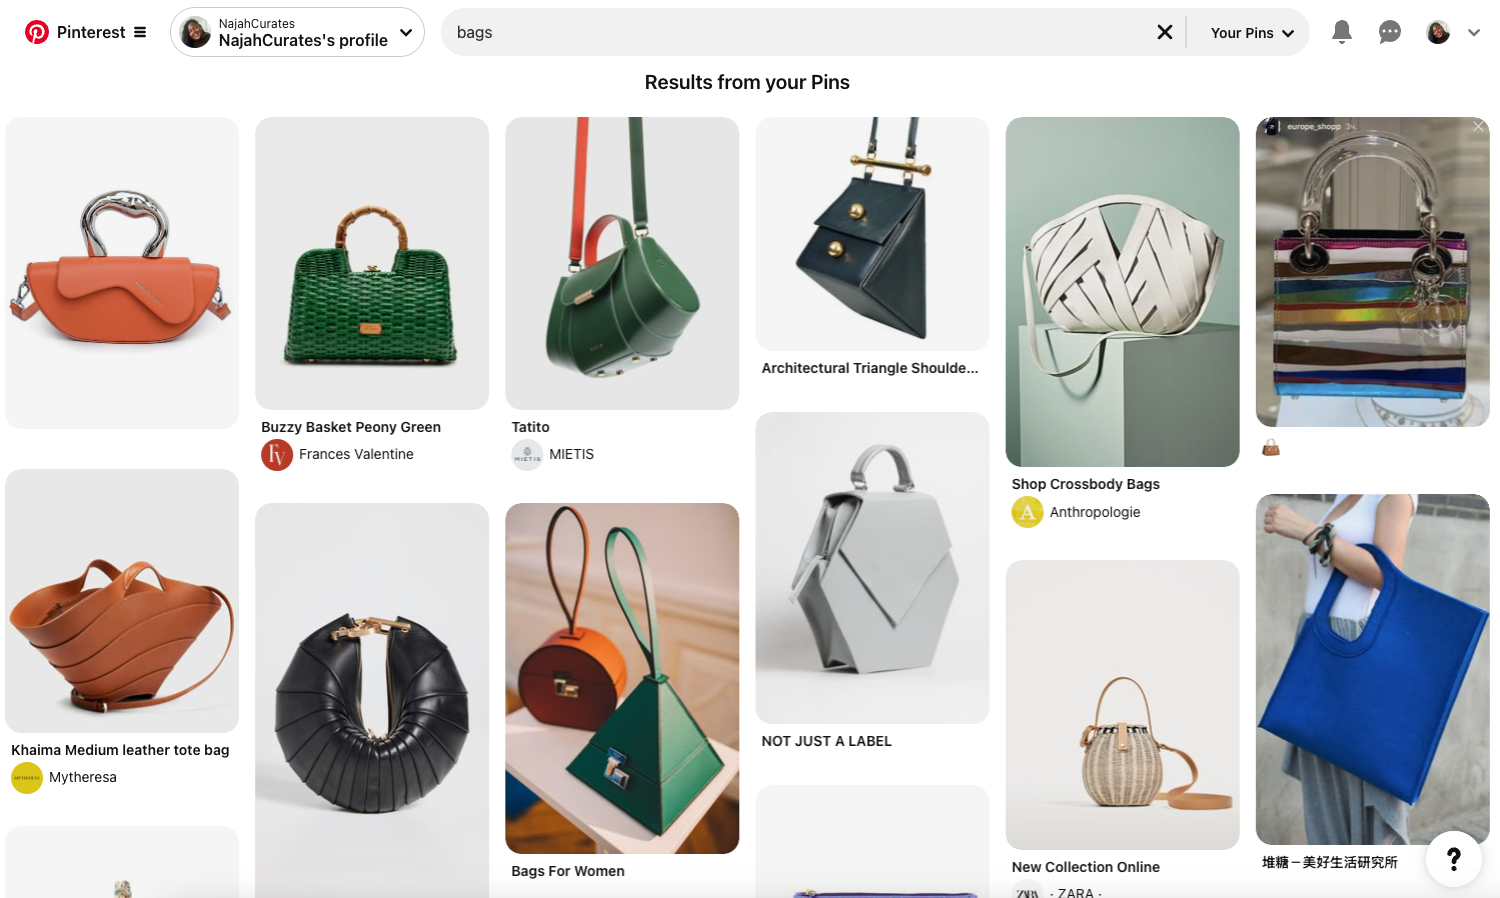
Task: Click the Anthropologie avatar icon
Action: (x=1027, y=512)
